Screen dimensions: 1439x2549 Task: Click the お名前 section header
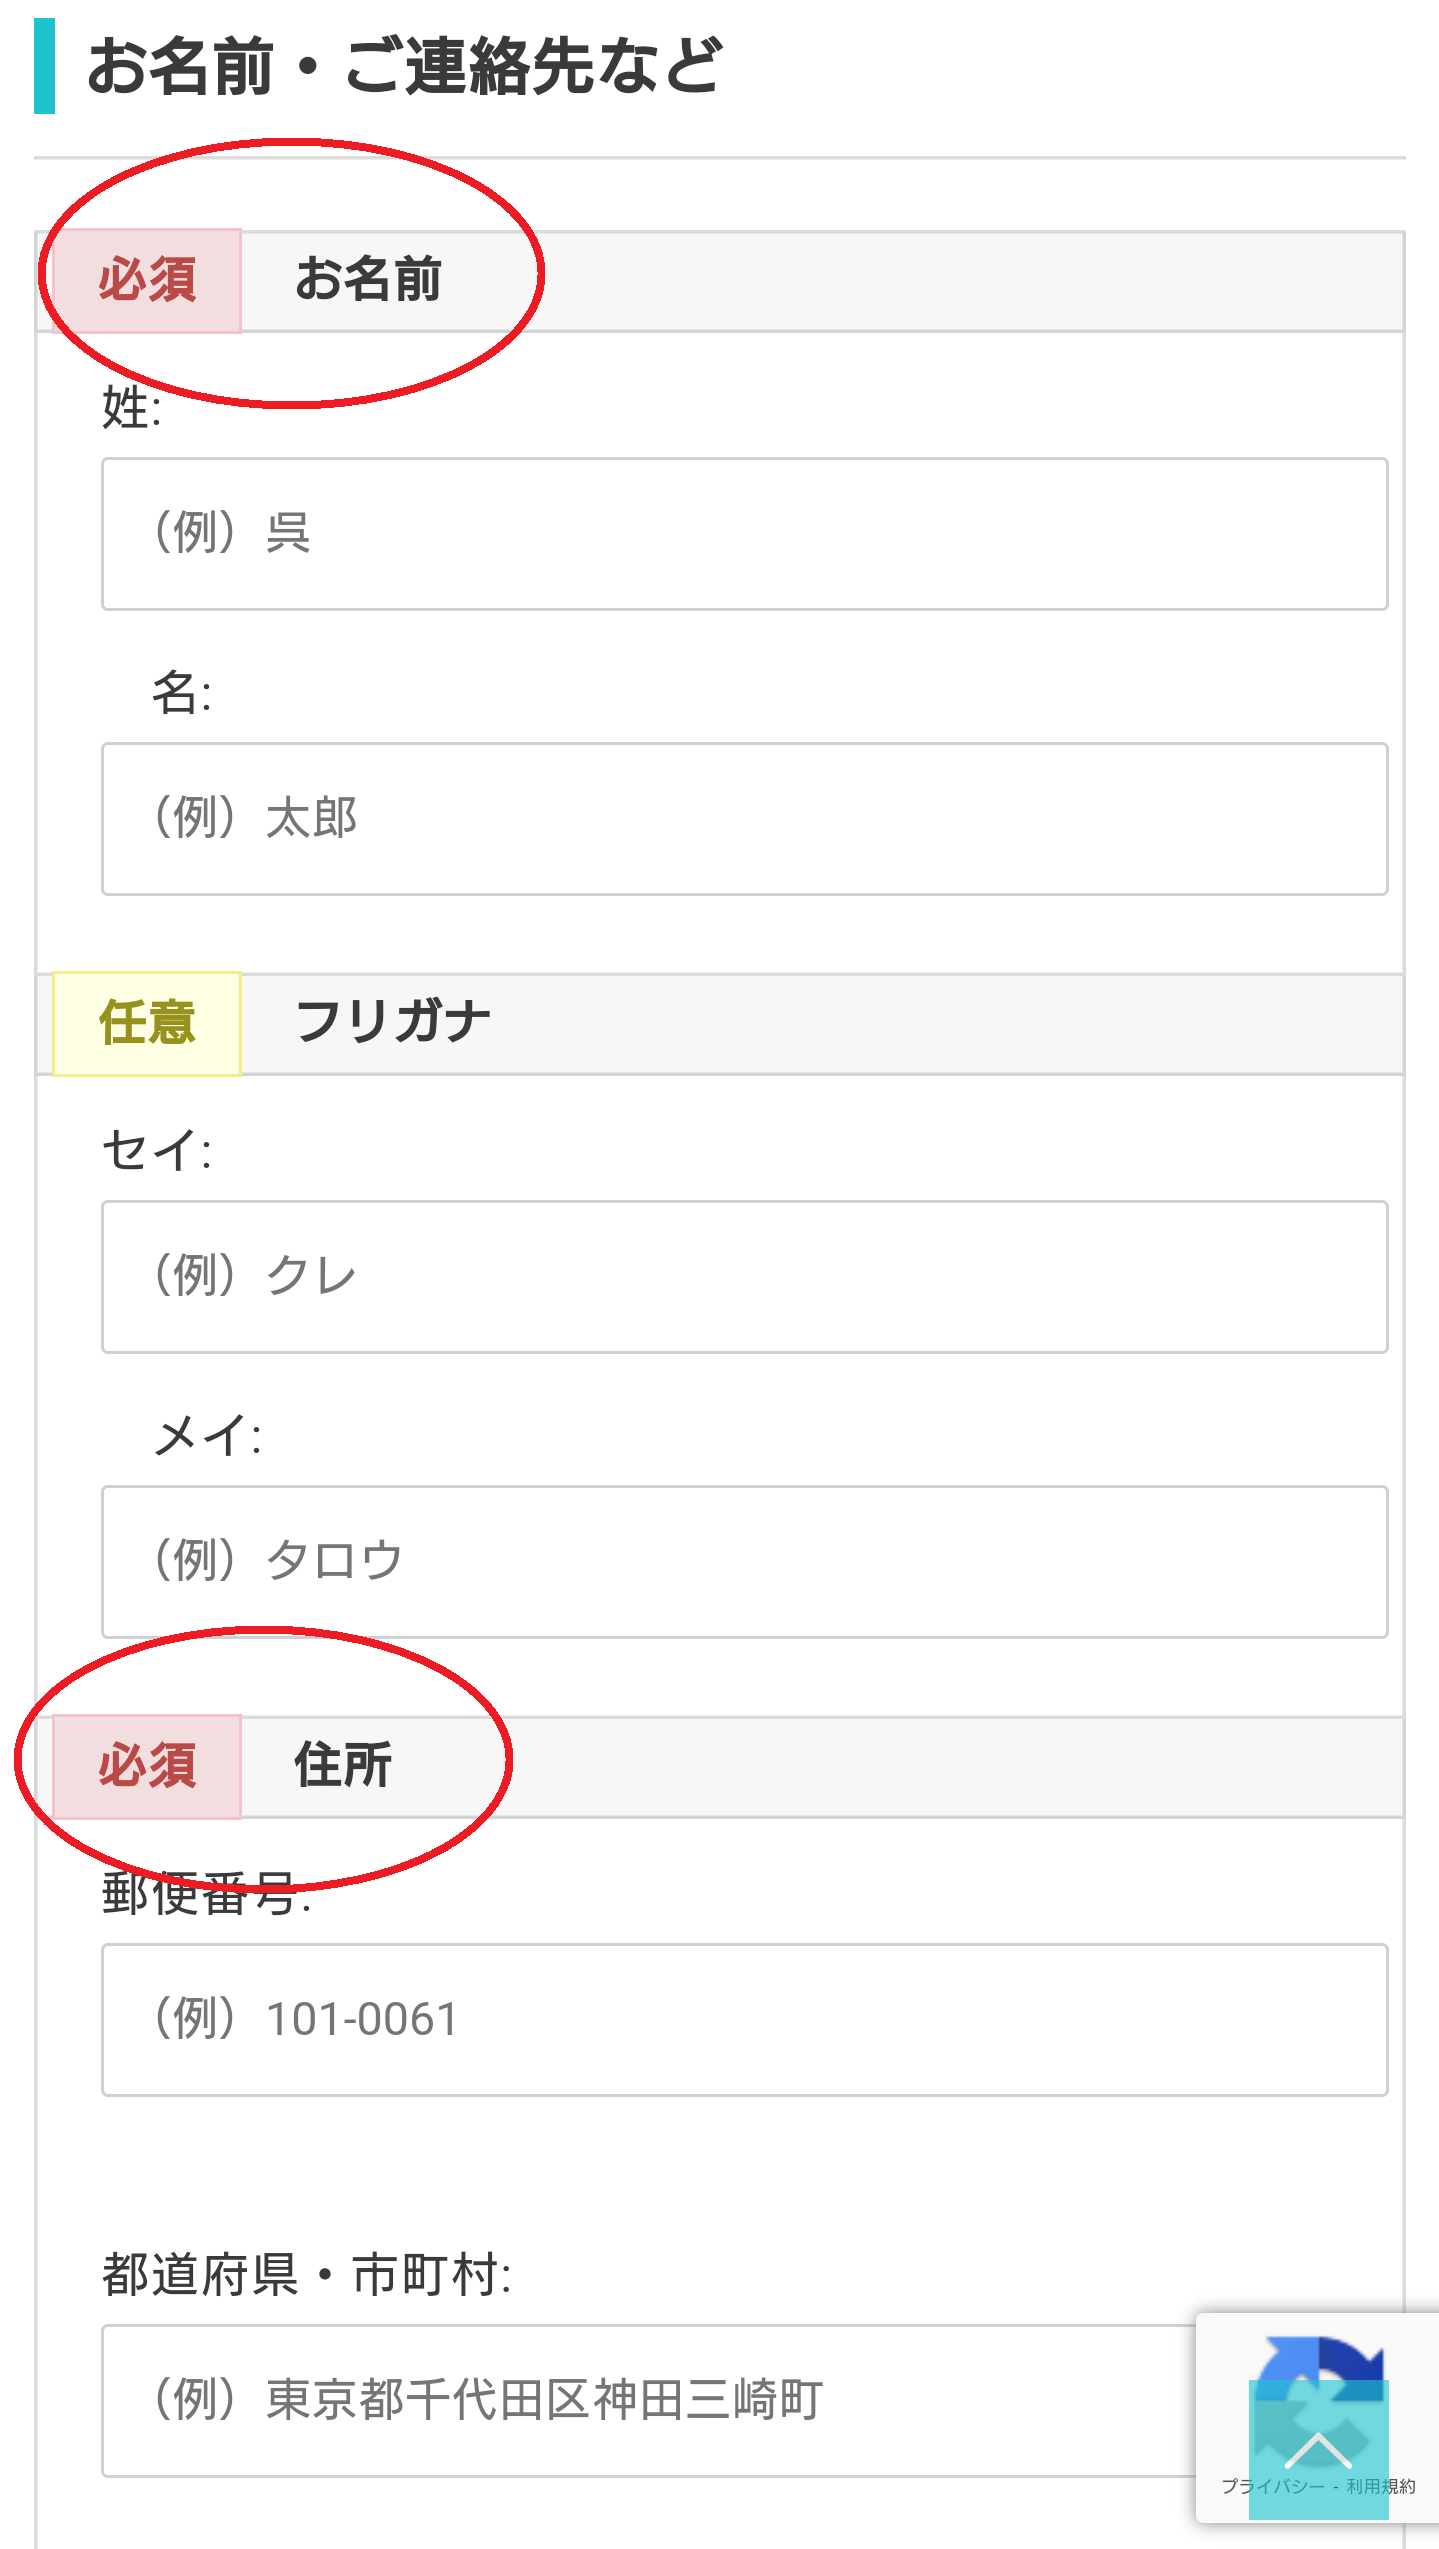[368, 280]
